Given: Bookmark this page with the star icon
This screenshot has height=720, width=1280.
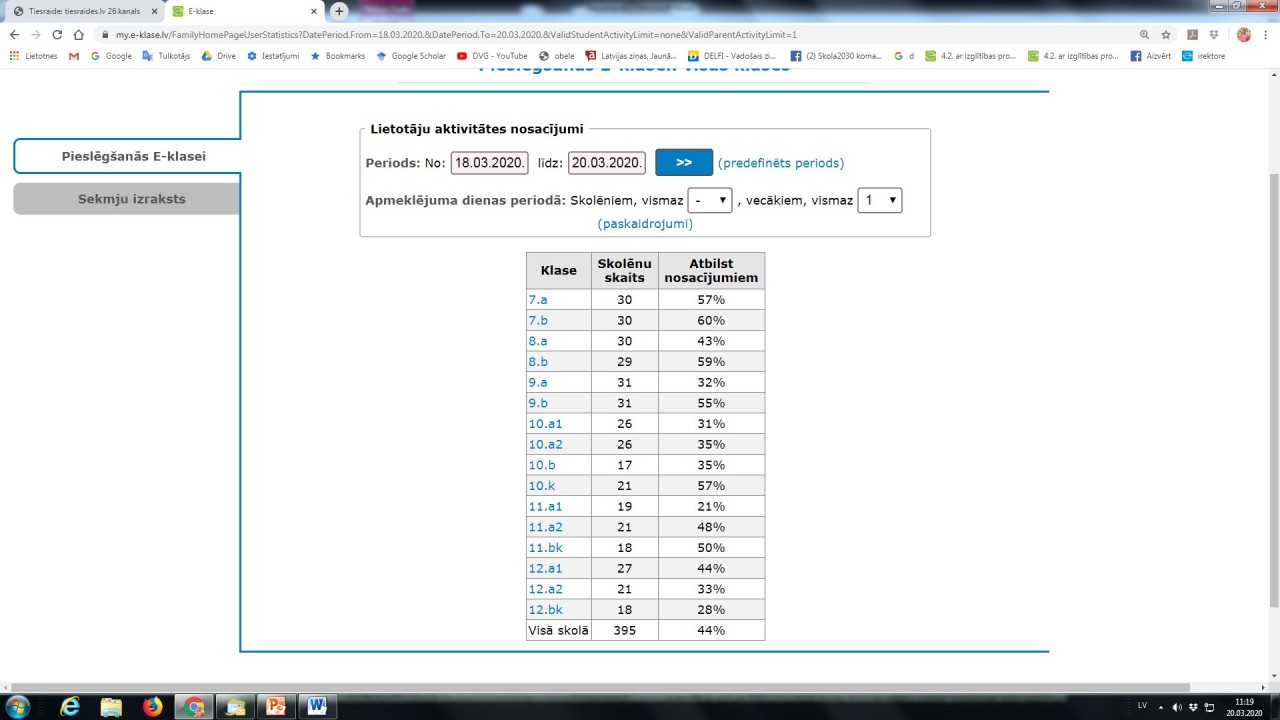Looking at the screenshot, I should pos(1166,34).
